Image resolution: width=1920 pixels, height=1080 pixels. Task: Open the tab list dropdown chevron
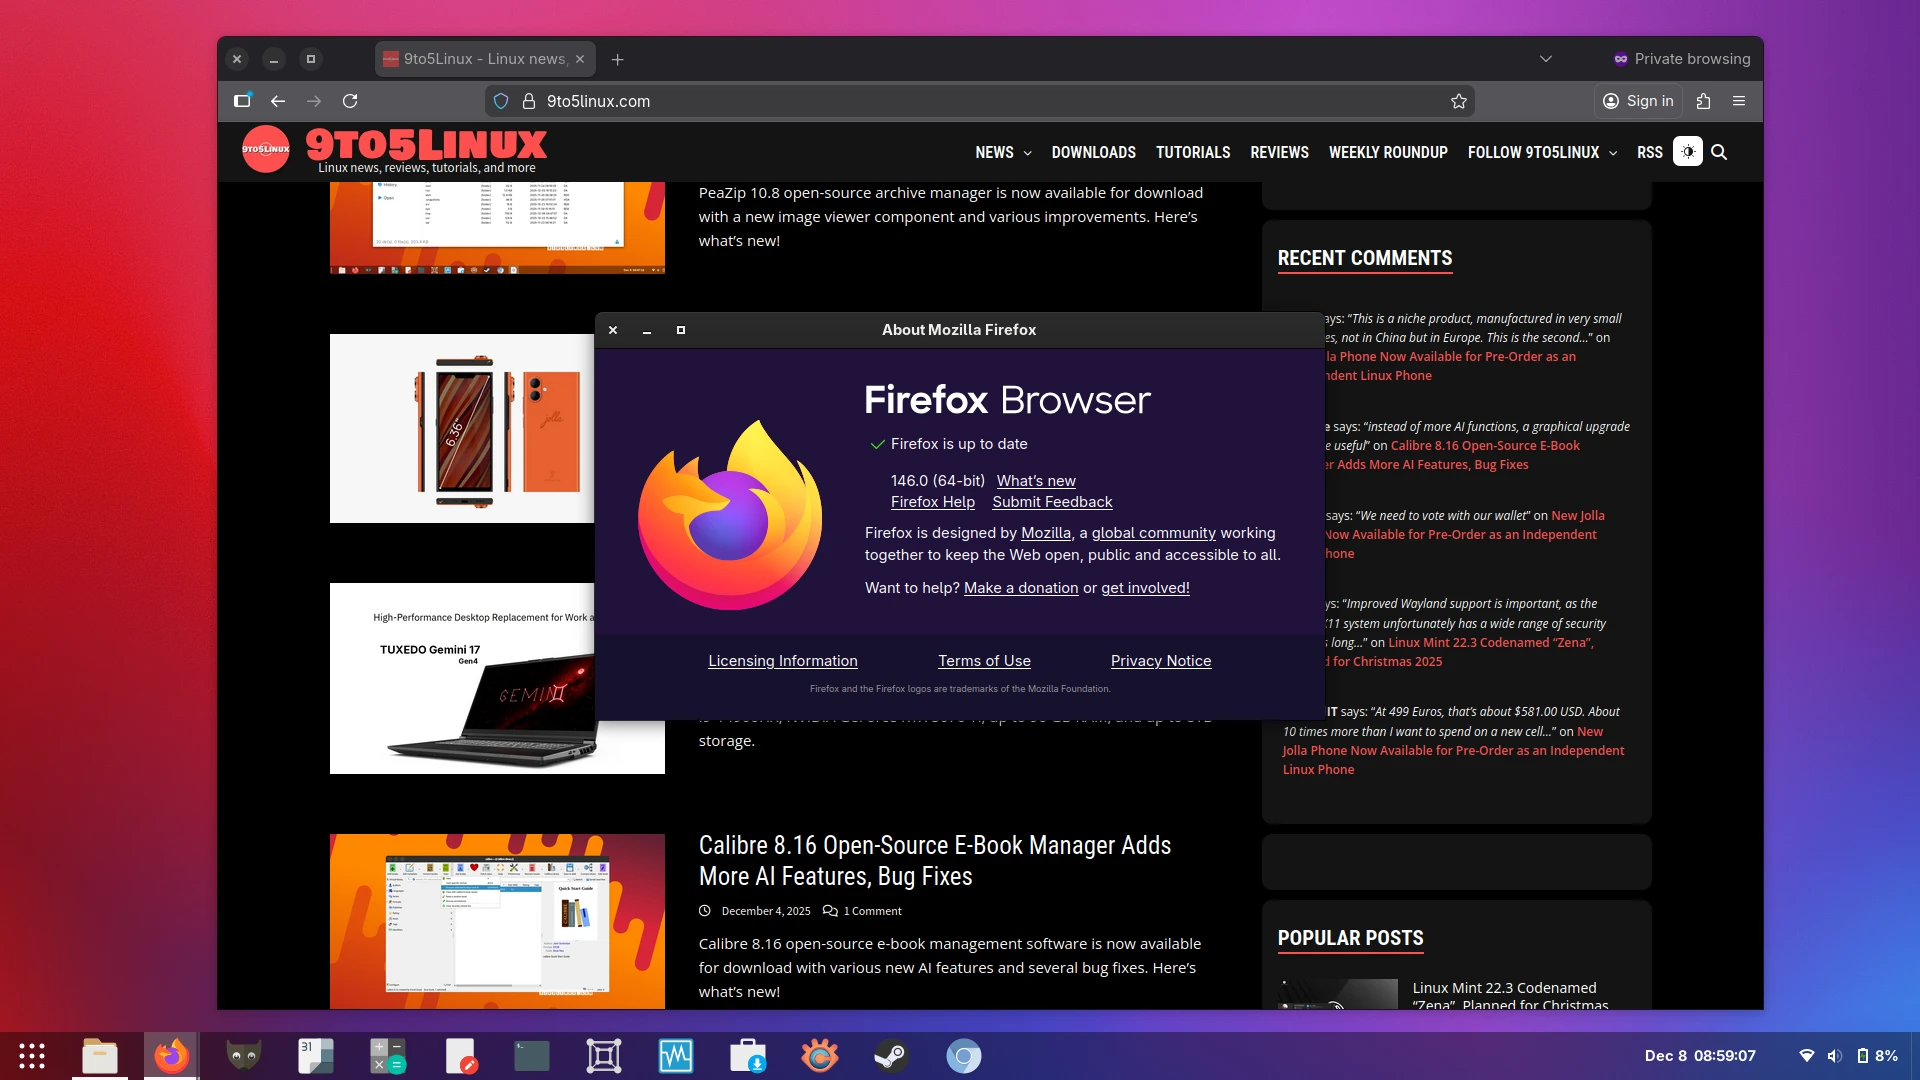click(1545, 58)
